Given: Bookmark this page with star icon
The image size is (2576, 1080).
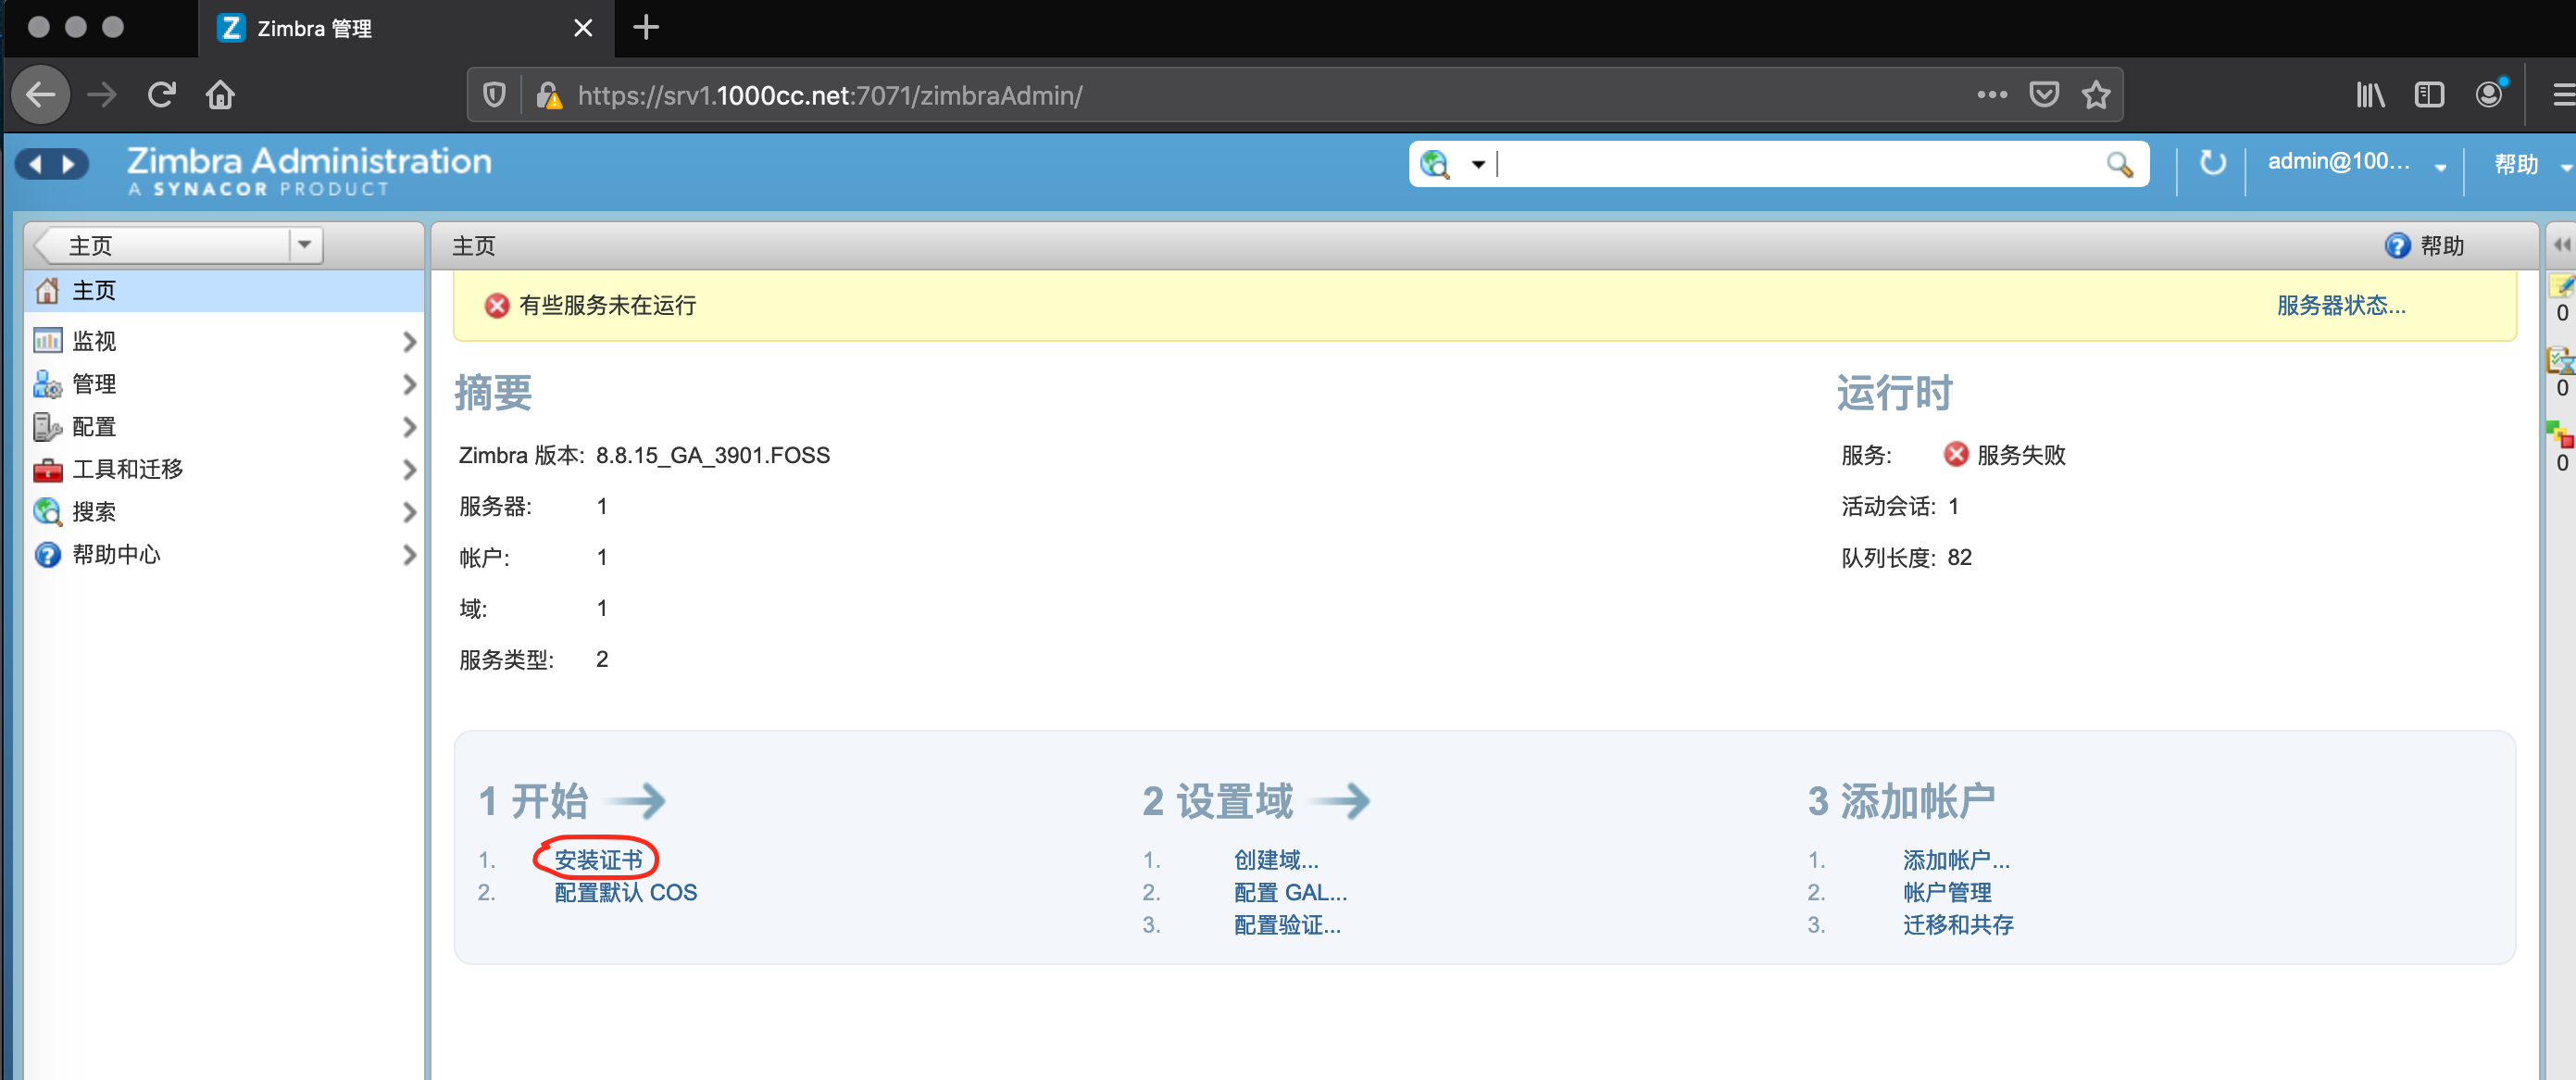Looking at the screenshot, I should click(2096, 95).
